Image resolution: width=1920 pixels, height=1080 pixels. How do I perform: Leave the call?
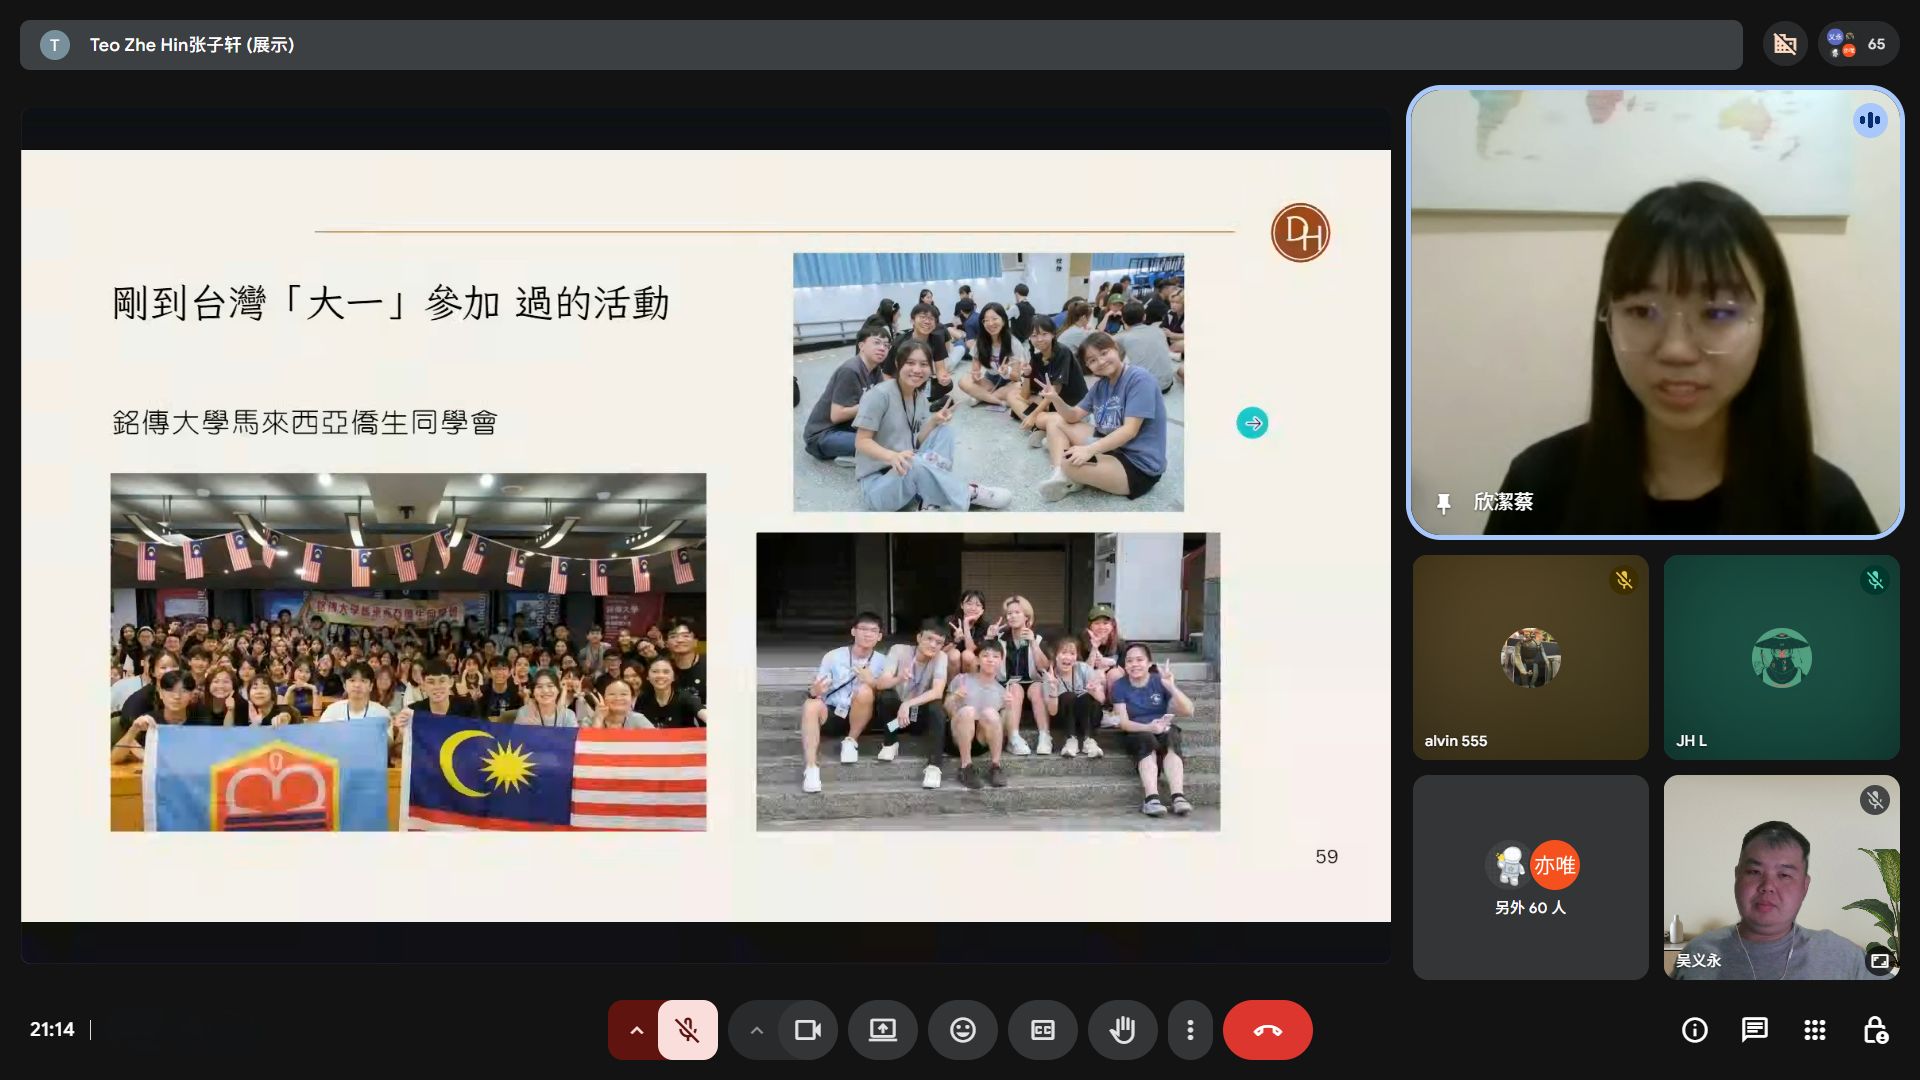click(1267, 1030)
